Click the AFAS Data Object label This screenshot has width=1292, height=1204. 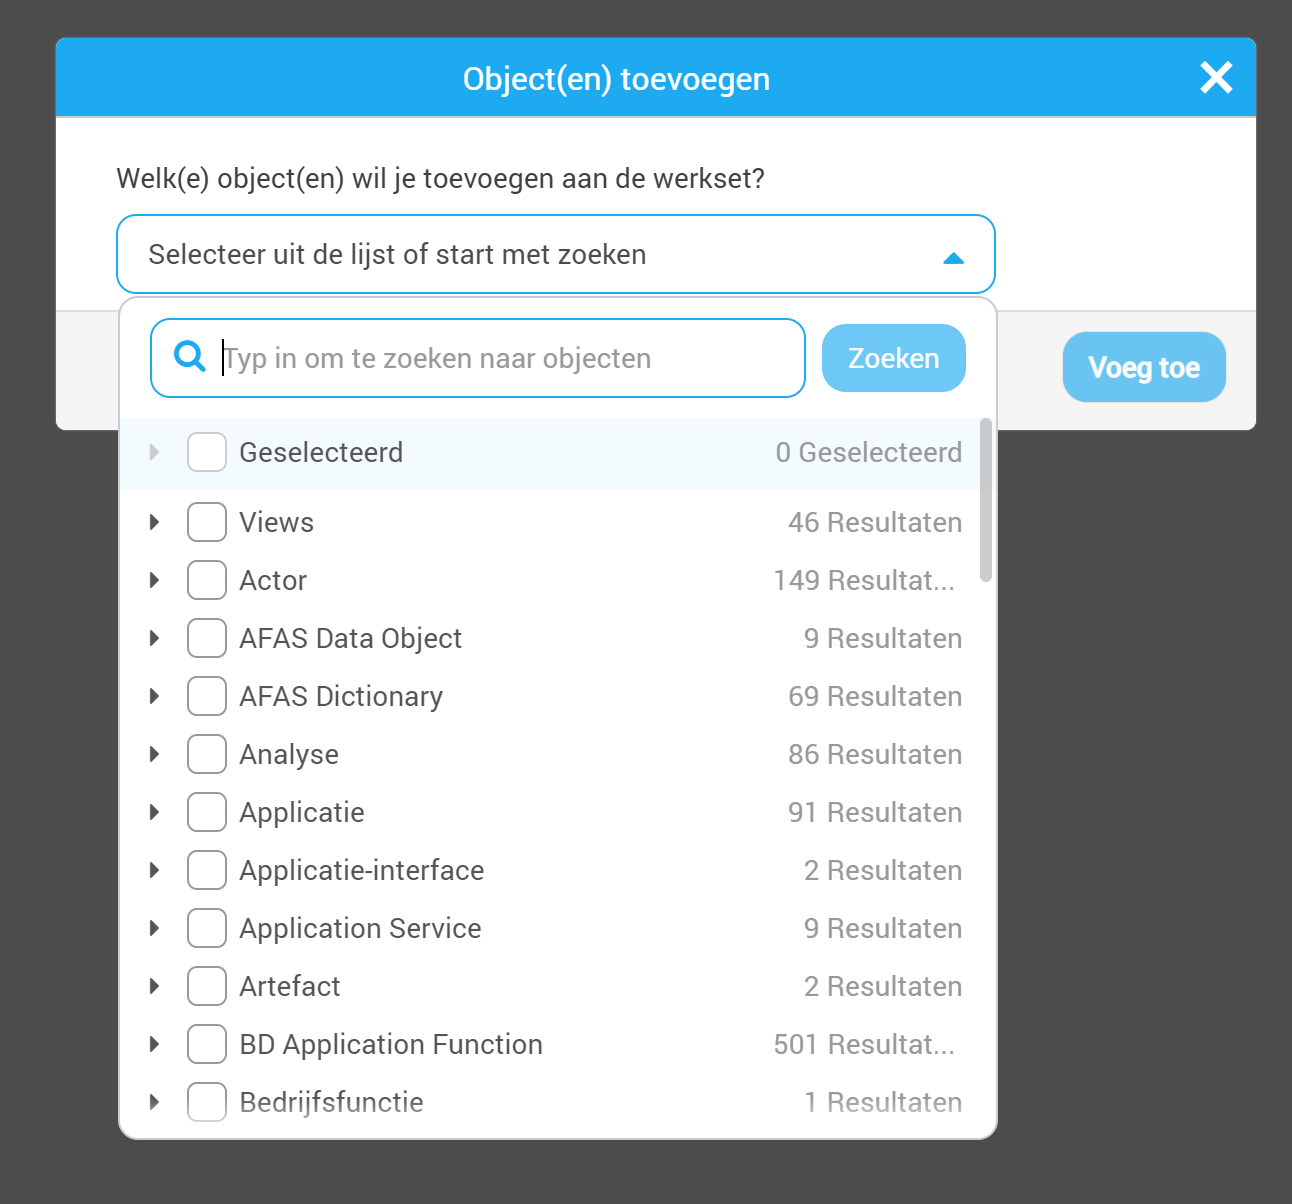(x=350, y=638)
